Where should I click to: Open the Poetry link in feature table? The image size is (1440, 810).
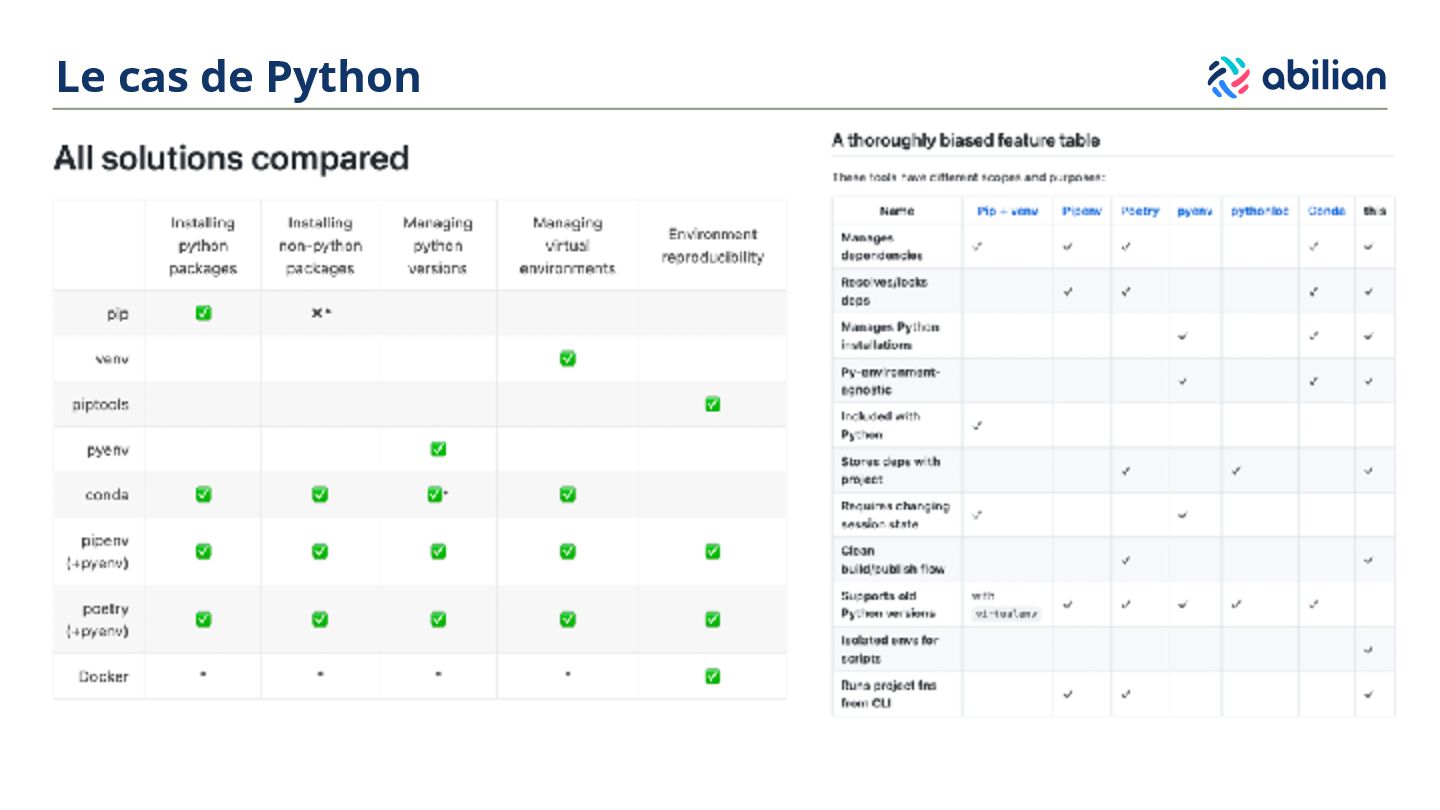coord(1139,211)
